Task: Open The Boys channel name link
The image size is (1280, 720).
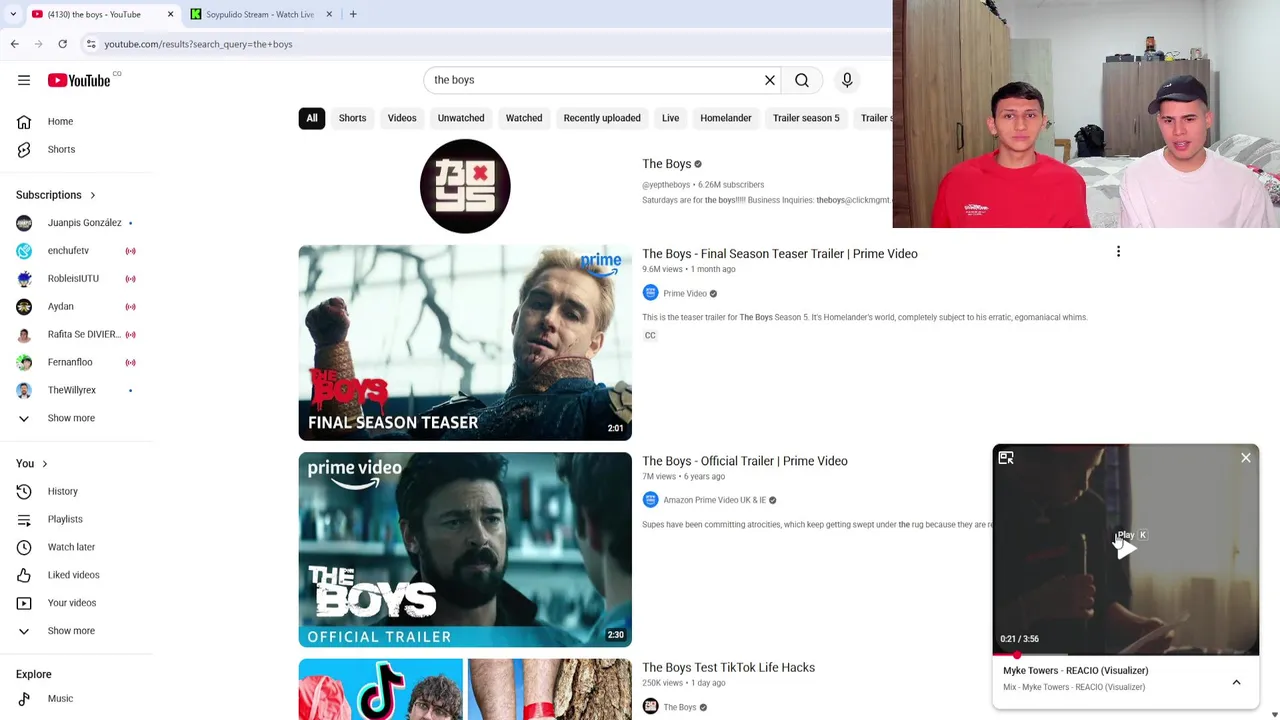Action: click(667, 164)
